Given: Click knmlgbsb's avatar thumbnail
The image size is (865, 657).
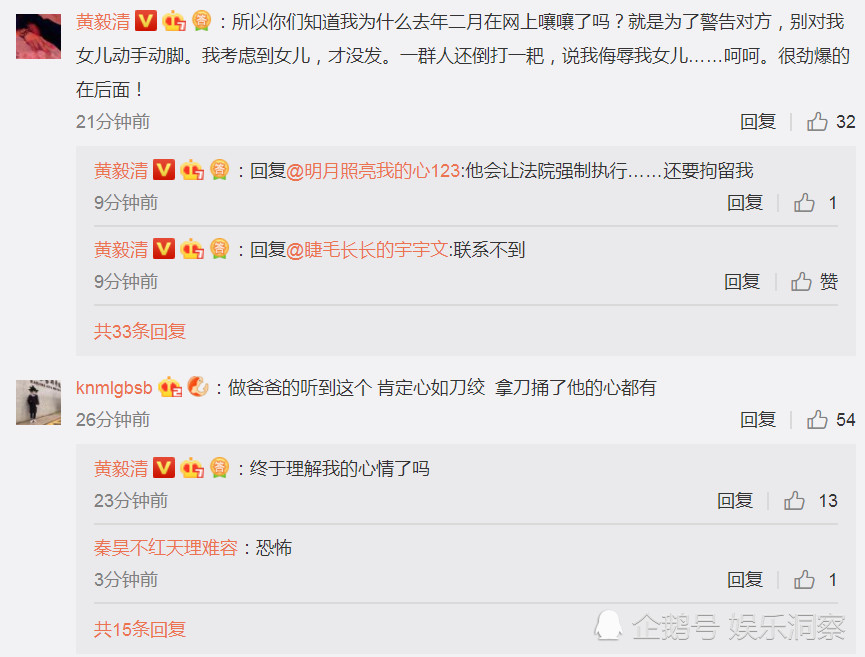Looking at the screenshot, I should tap(39, 402).
